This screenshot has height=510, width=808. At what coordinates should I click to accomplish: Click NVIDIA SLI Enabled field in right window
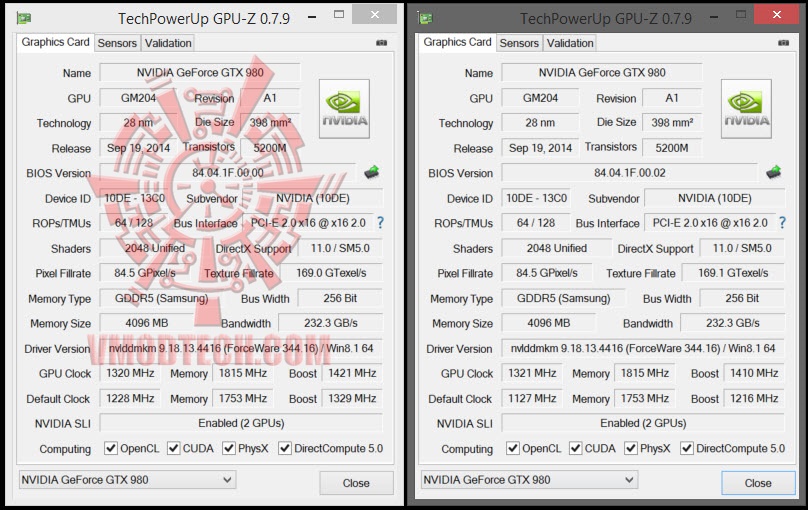[x=643, y=423]
